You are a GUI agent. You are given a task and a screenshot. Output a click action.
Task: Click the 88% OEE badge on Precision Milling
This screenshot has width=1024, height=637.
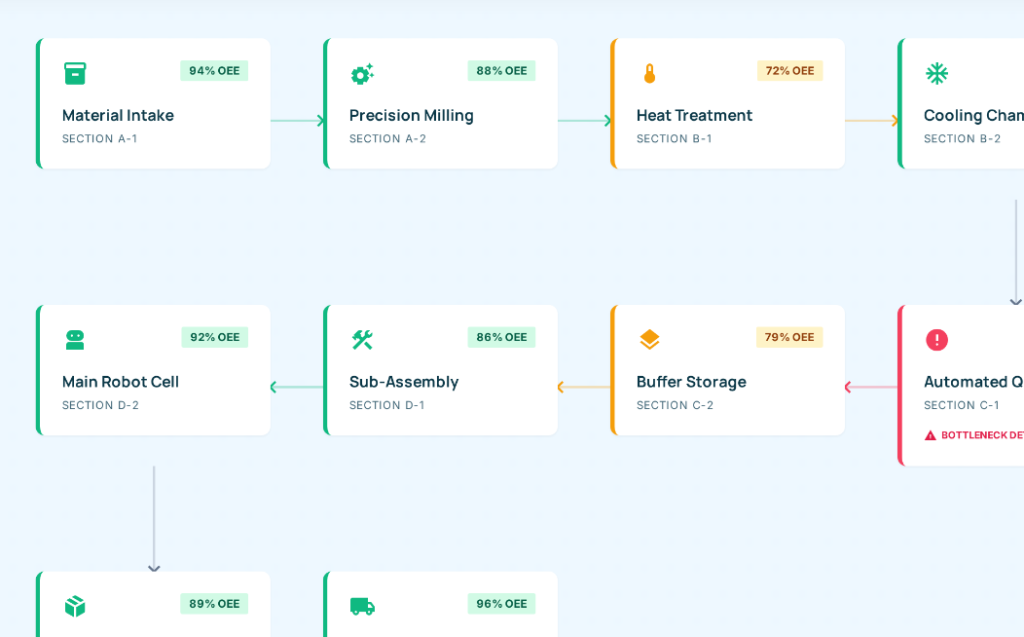(x=501, y=71)
